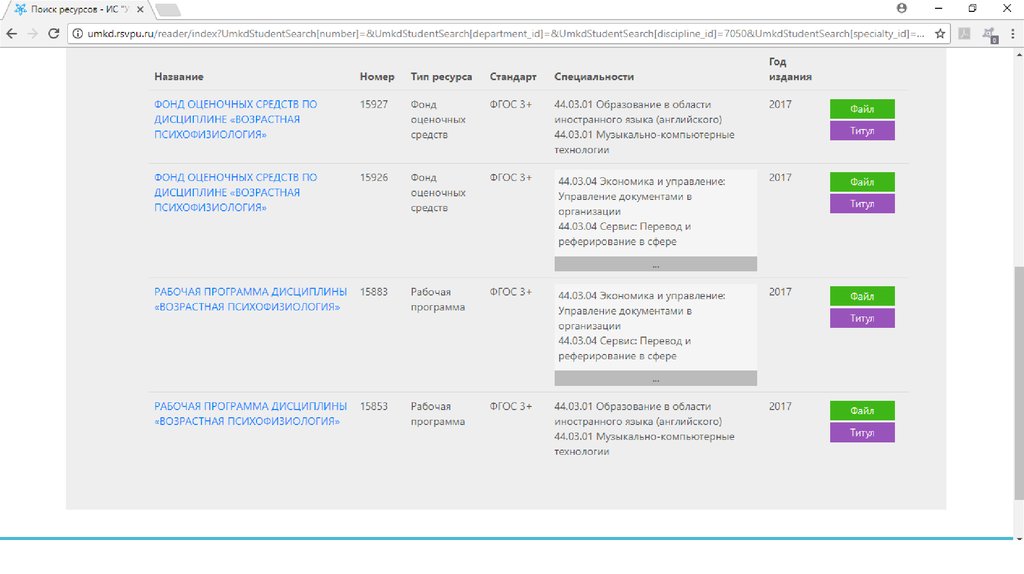The height and width of the screenshot is (574, 1024).
Task: Click '44.03.01 Образование в области иностранного языка' in row 15853
Action: click(638, 413)
